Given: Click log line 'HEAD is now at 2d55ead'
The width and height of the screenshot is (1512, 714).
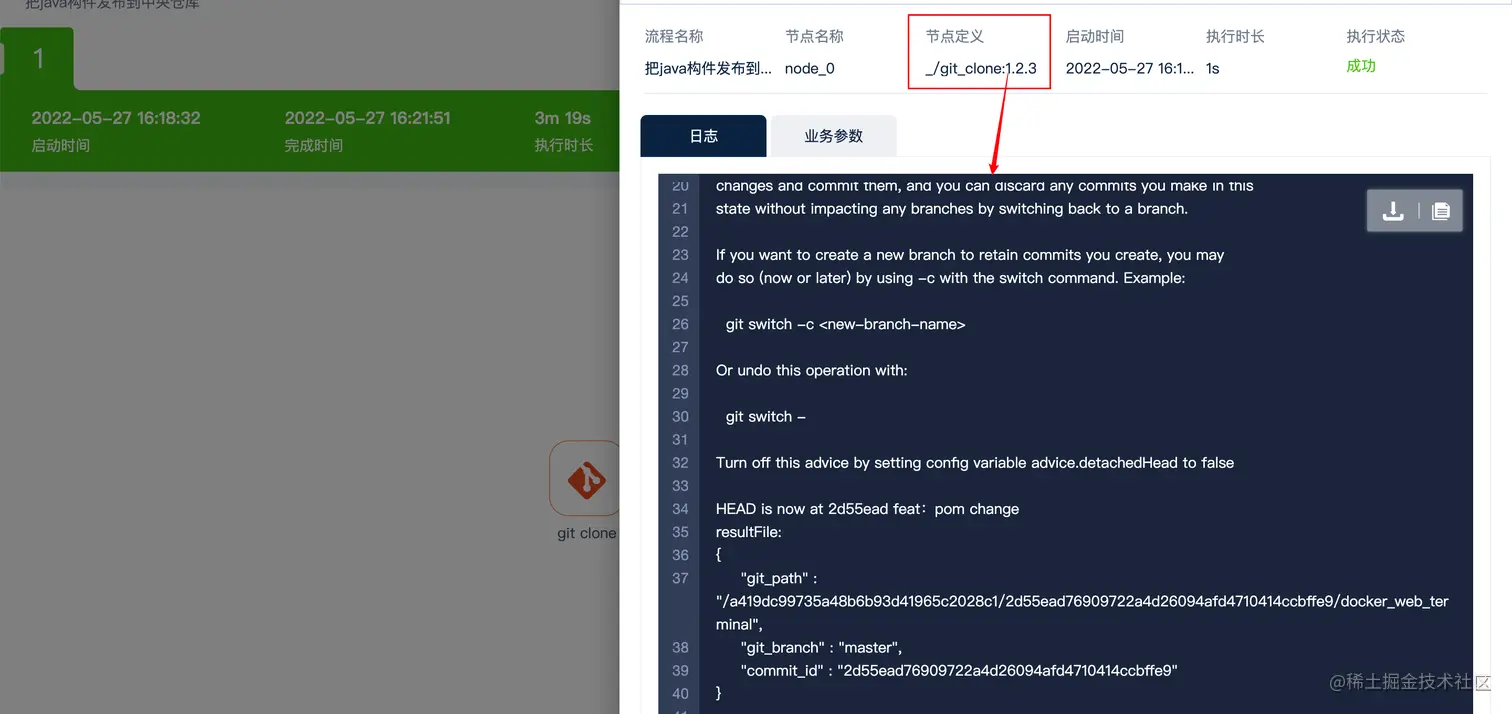Looking at the screenshot, I should coord(867,508).
